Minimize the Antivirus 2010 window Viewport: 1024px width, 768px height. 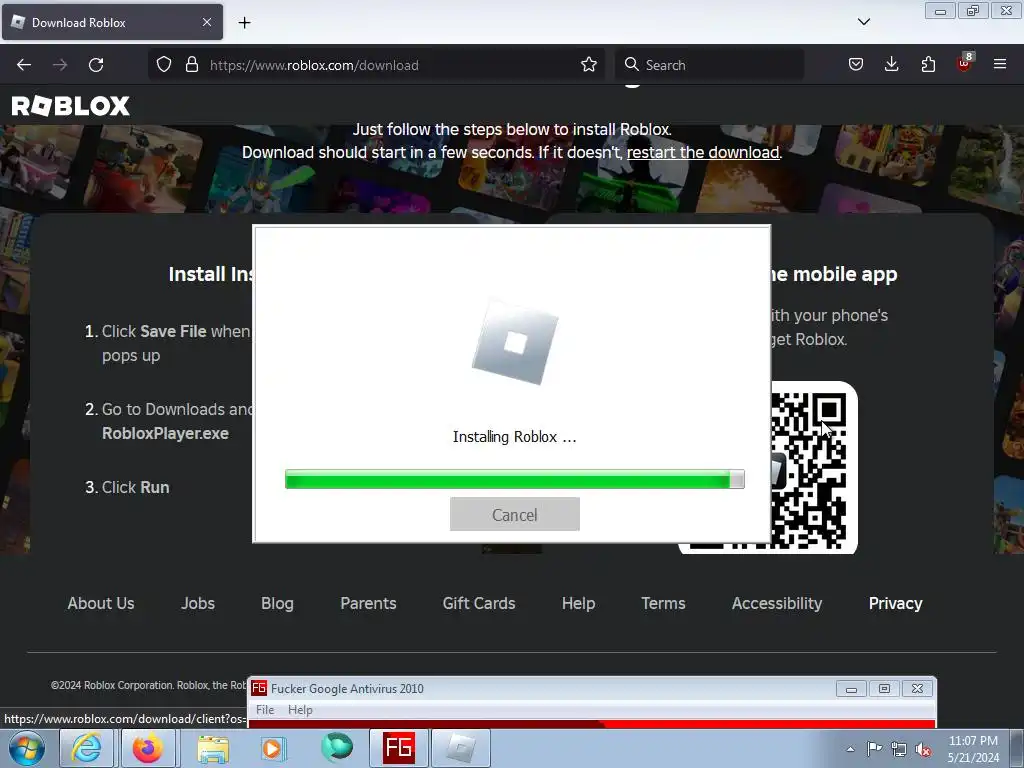click(851, 689)
